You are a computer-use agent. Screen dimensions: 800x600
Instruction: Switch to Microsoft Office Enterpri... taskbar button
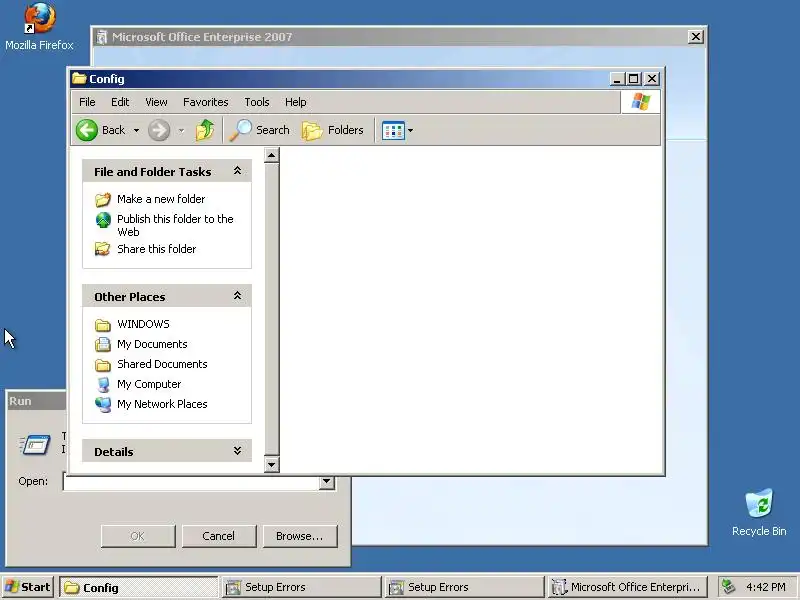coord(628,587)
